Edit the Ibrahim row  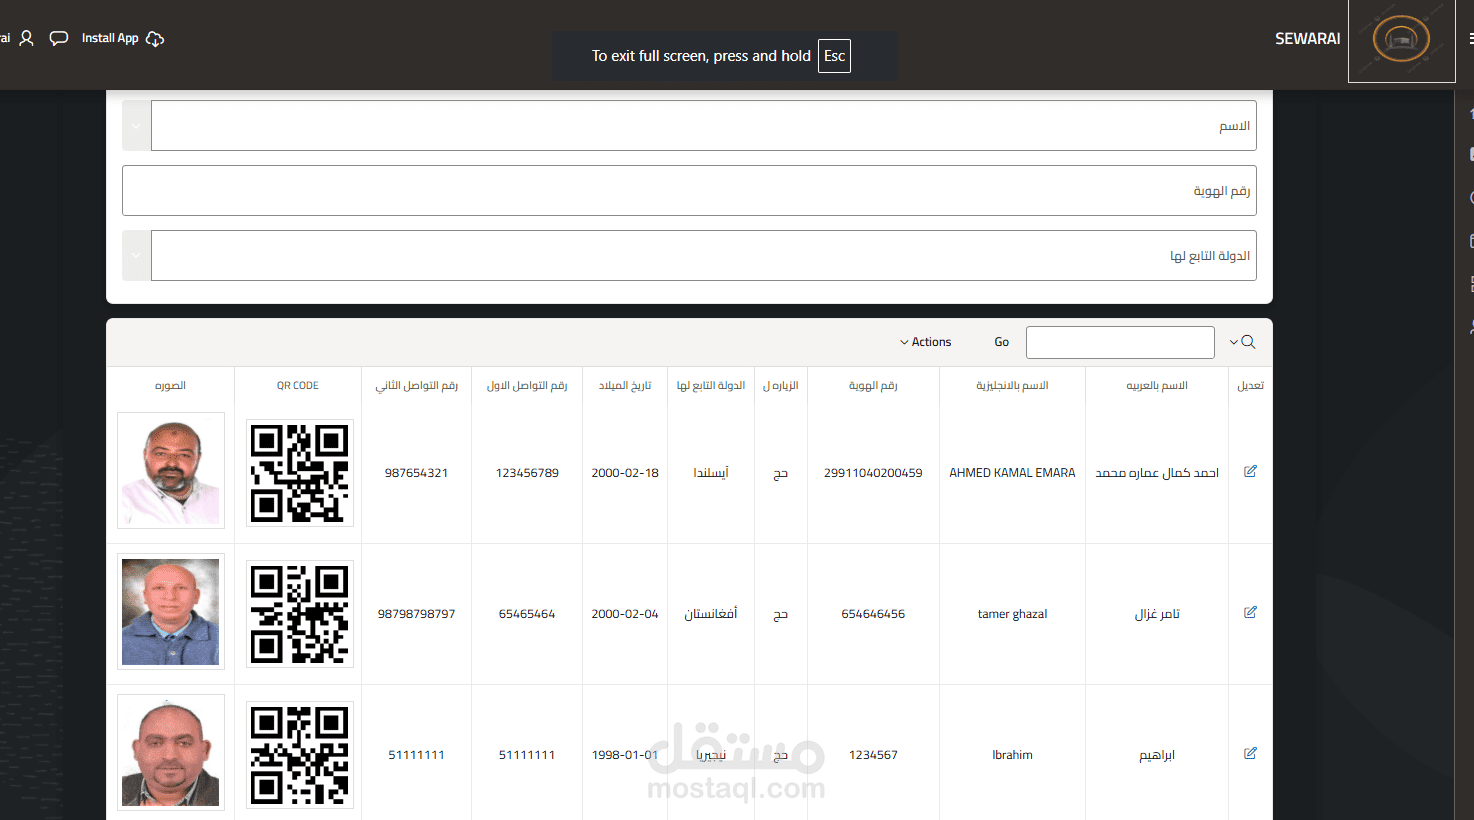coord(1250,753)
